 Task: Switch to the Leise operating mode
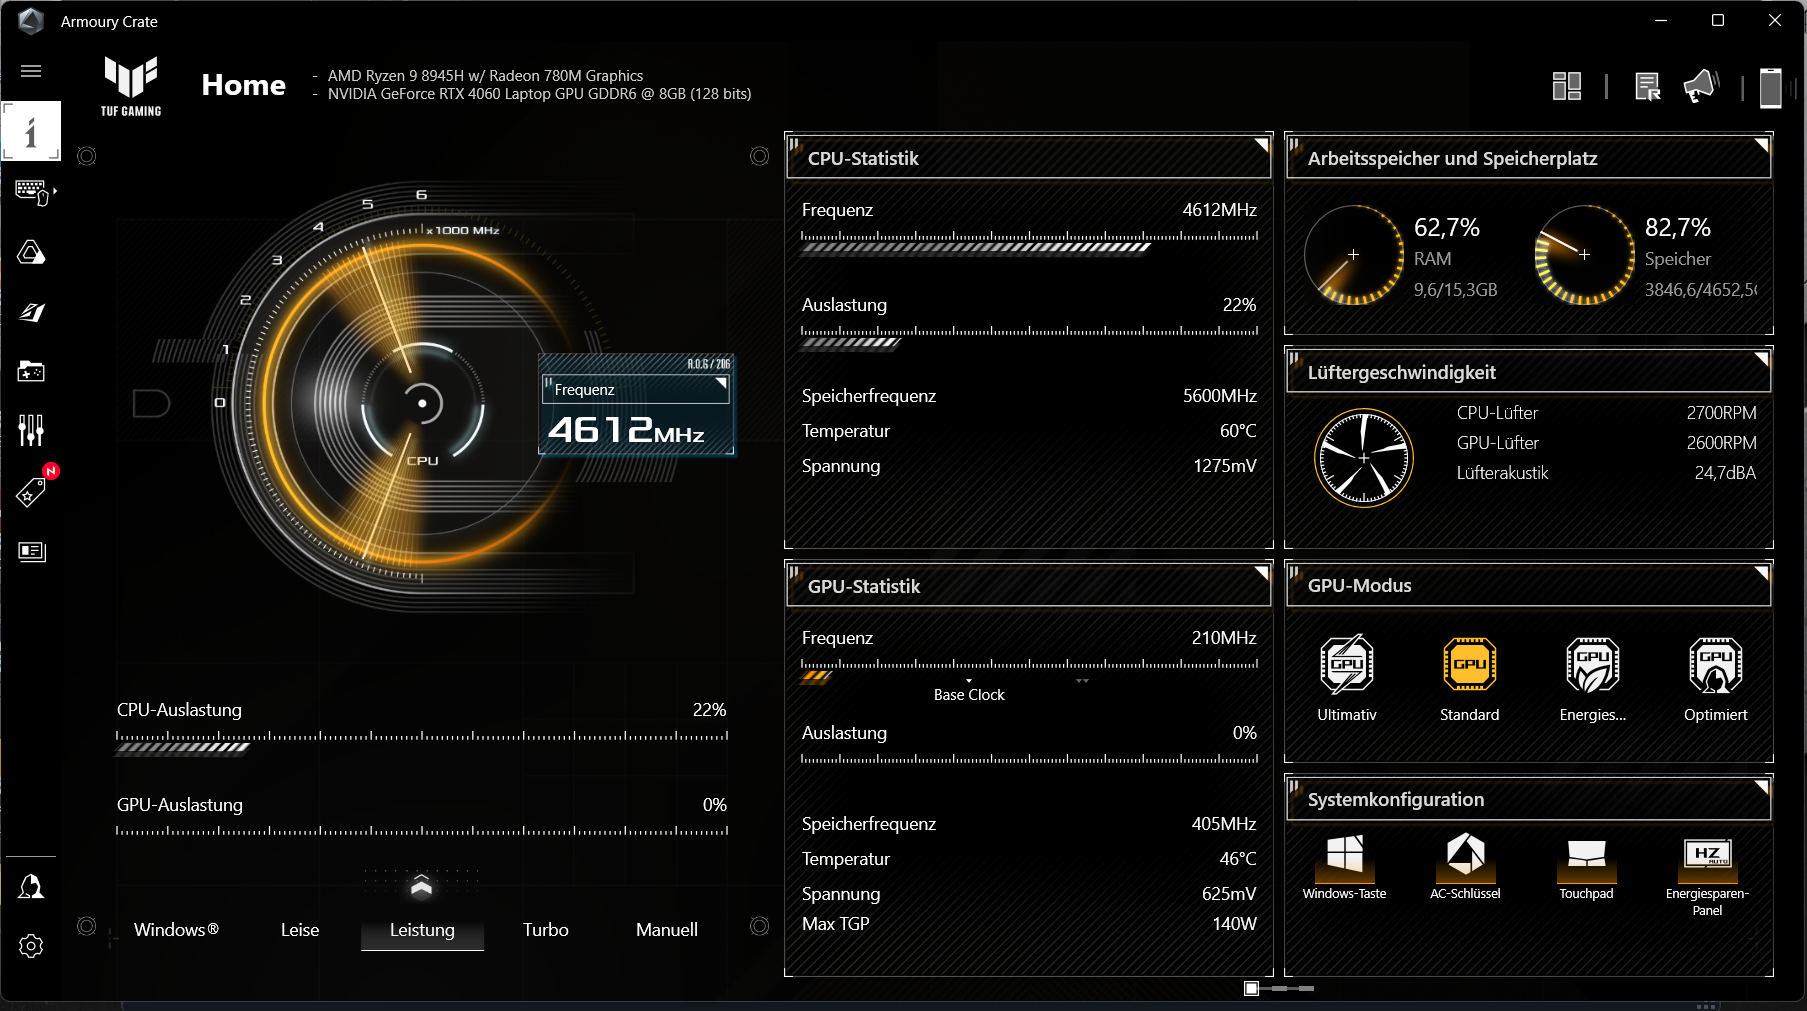point(300,930)
